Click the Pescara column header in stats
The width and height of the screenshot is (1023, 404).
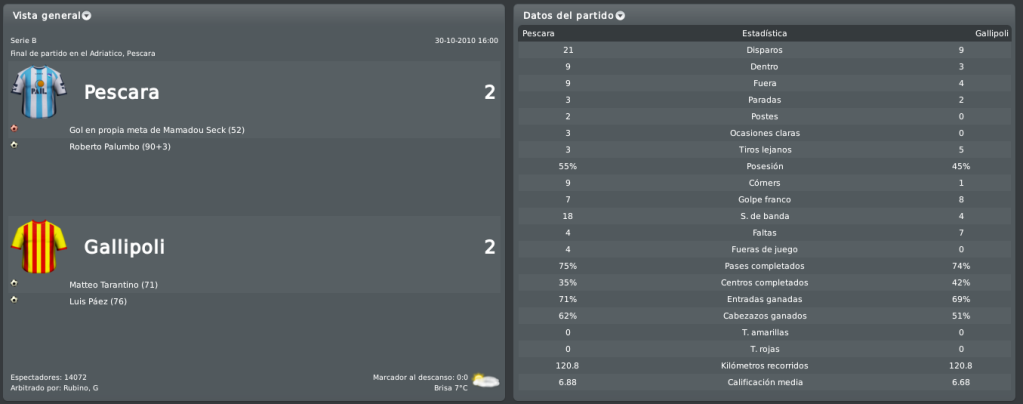pos(539,33)
